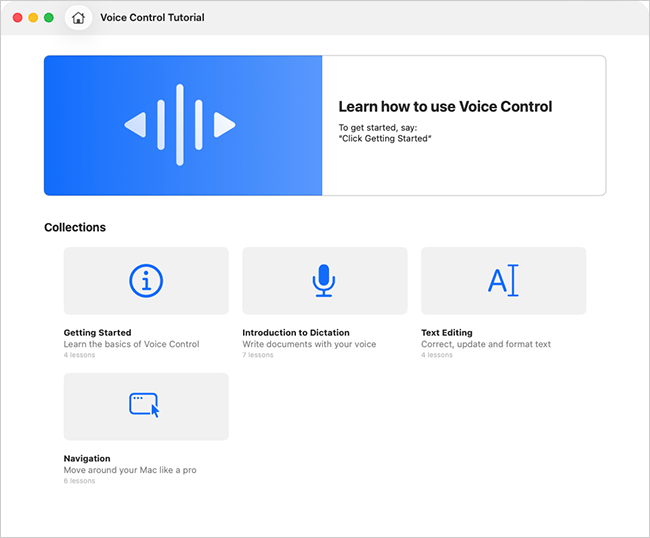Click the Home icon in the title bar
Viewport: 650px width, 538px height.
click(78, 18)
